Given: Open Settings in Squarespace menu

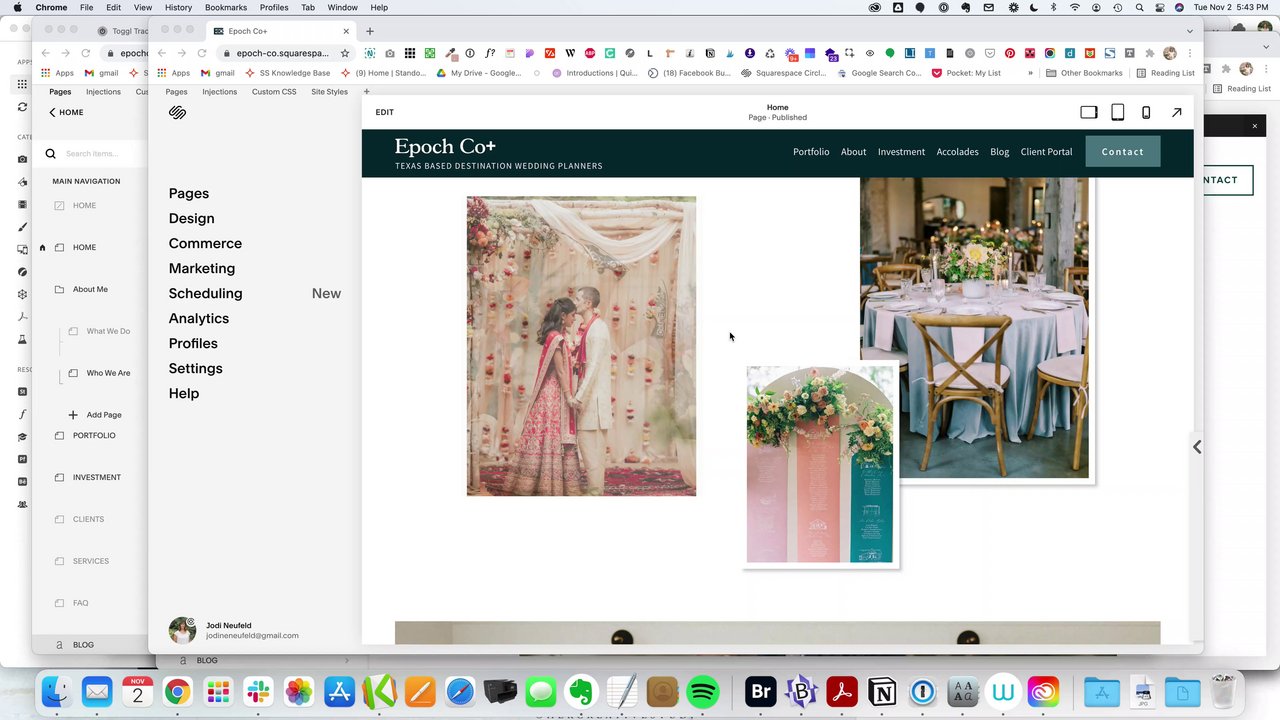Looking at the screenshot, I should (x=196, y=368).
